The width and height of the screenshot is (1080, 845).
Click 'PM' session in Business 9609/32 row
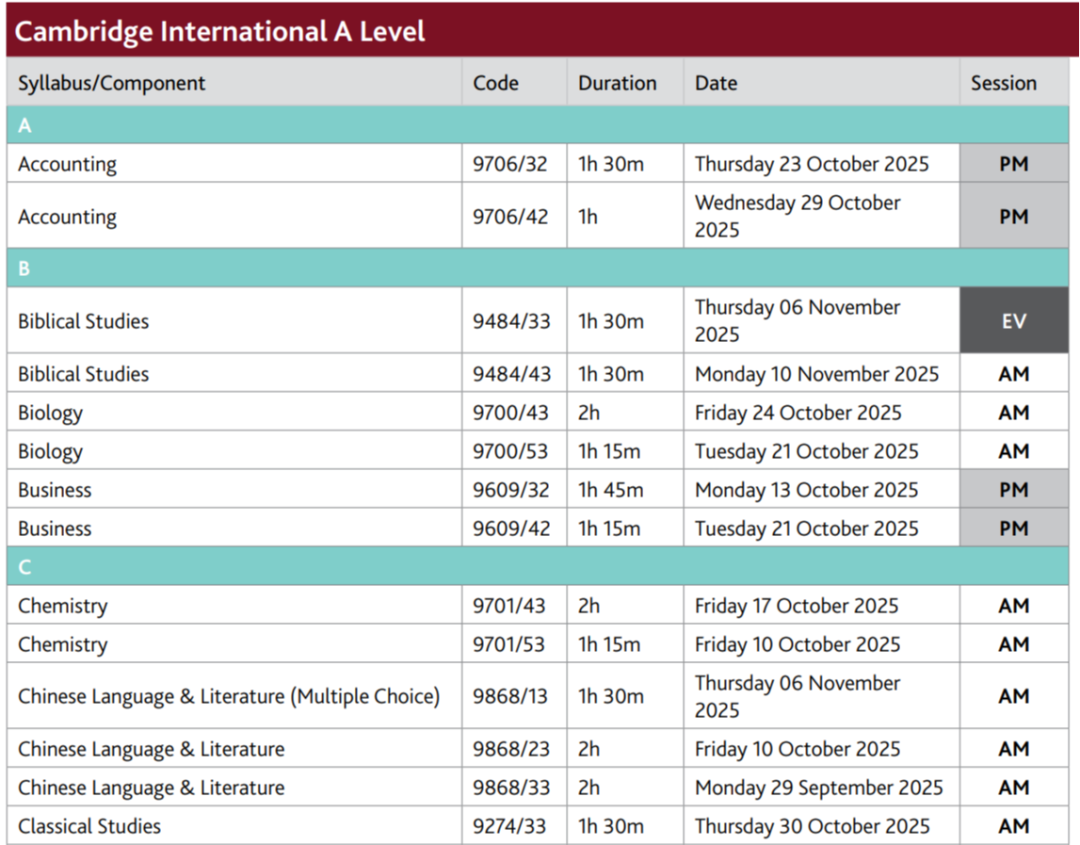pyautogui.click(x=1014, y=490)
